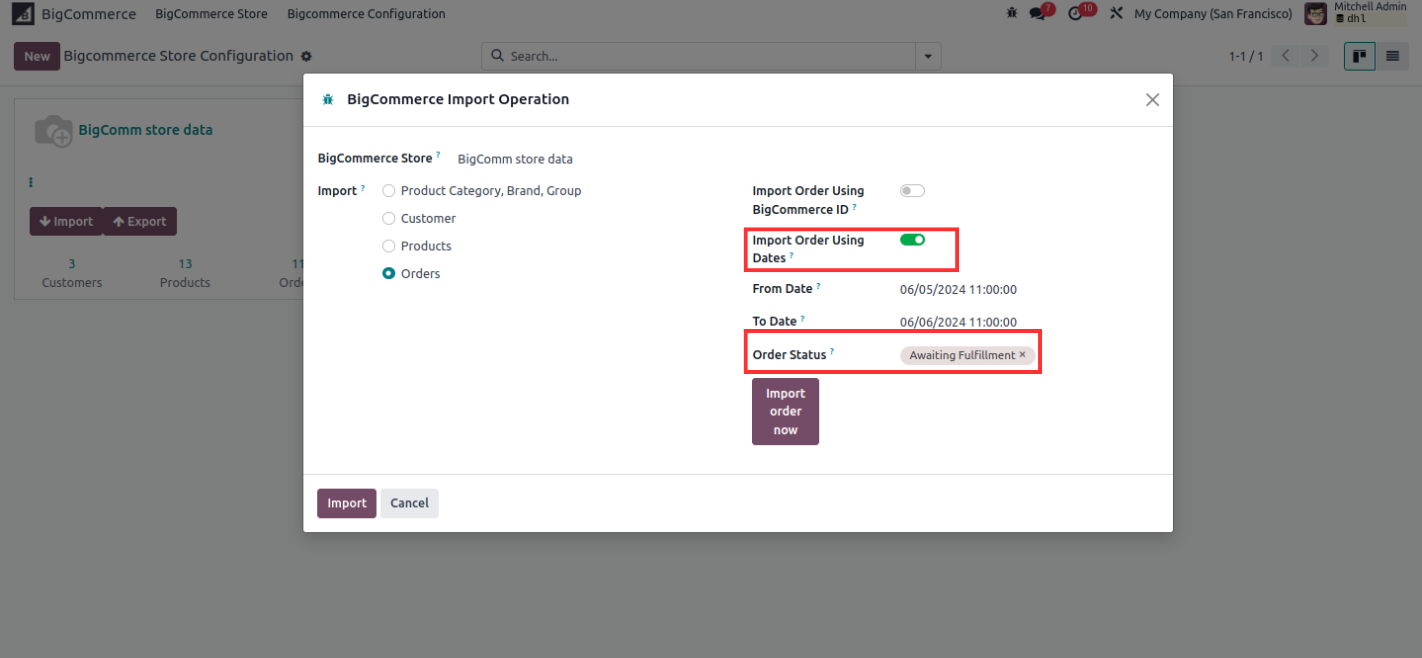The width and height of the screenshot is (1422, 658).
Task: Switch to the Kanban view
Action: coord(1360,56)
